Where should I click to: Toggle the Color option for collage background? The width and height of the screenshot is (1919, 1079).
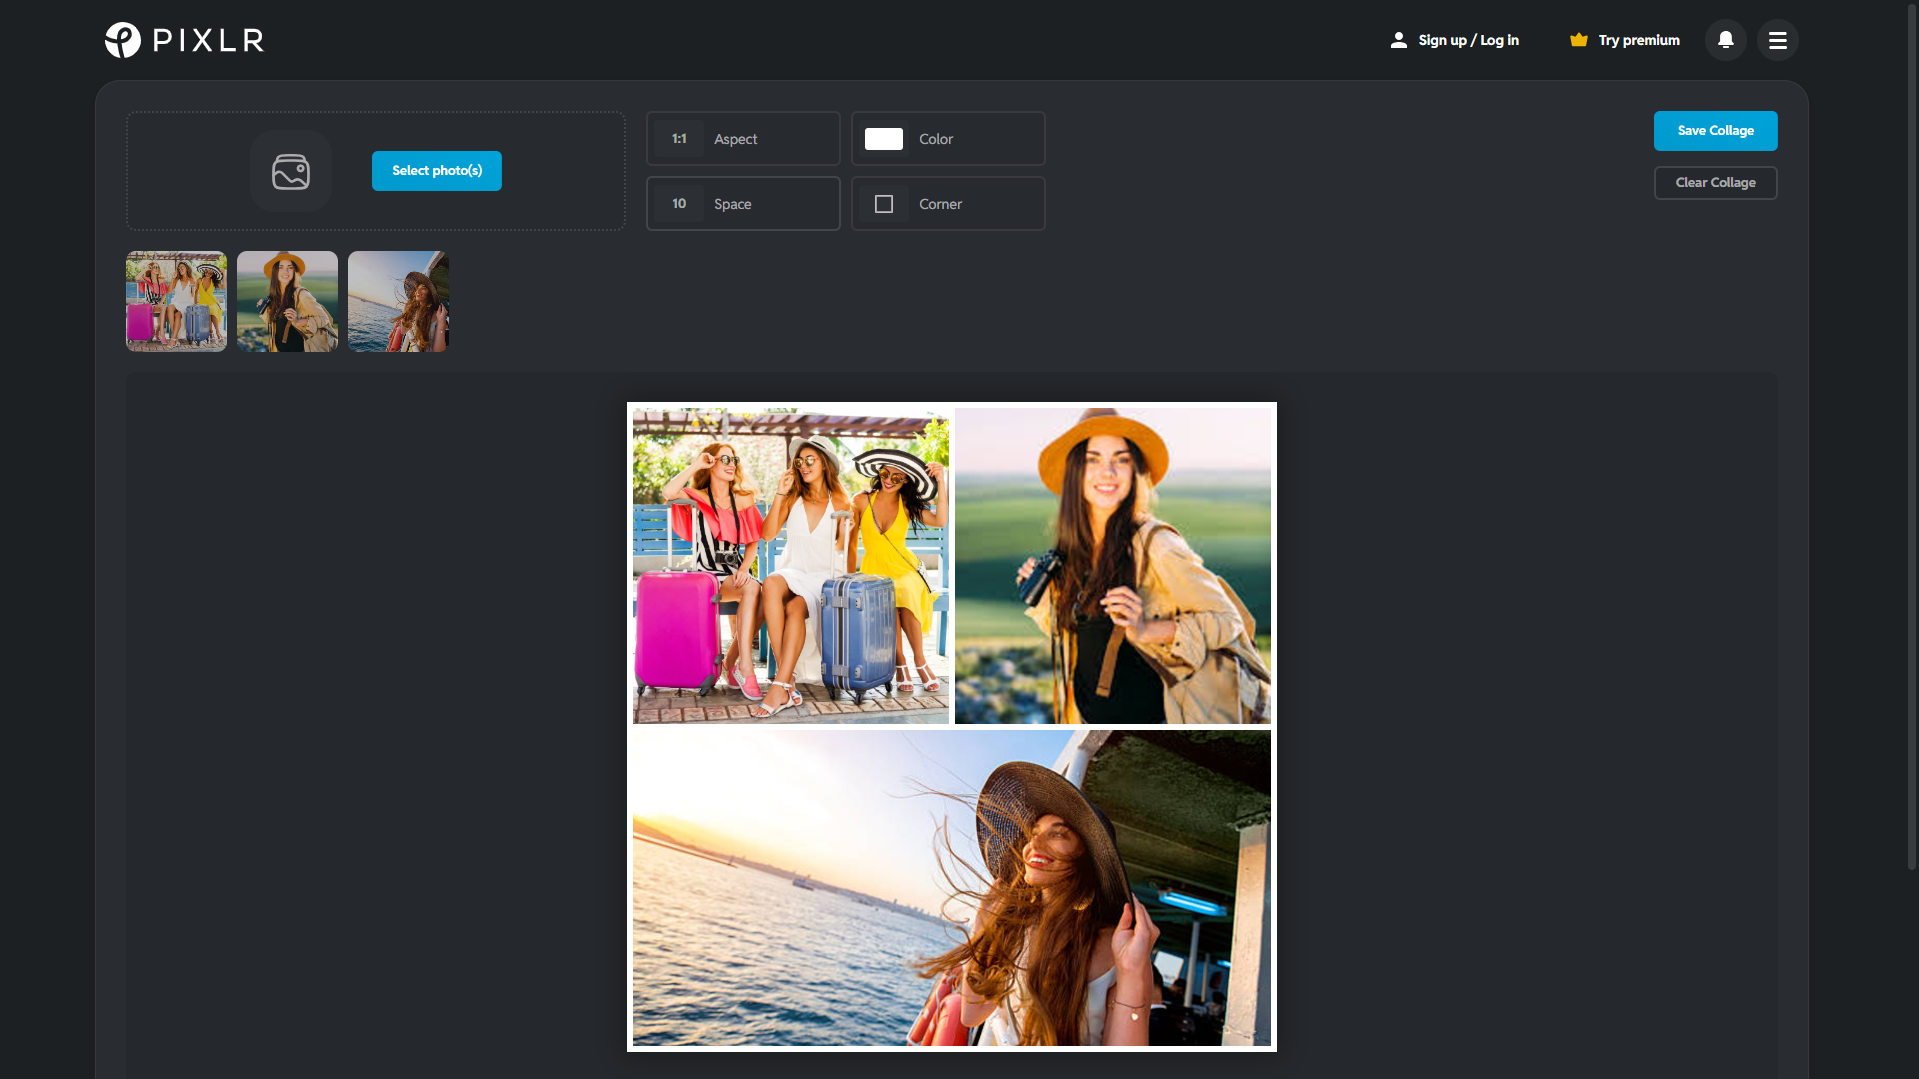(947, 139)
